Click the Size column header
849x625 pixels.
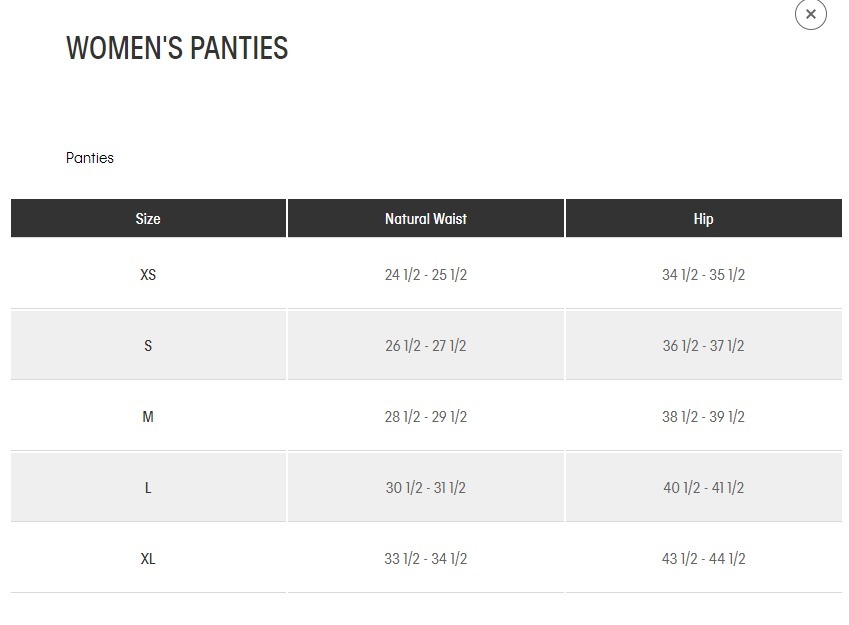(x=148, y=219)
